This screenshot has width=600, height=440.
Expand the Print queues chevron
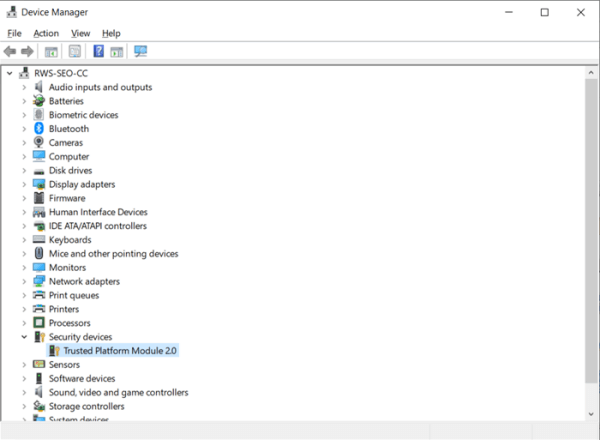tap(24, 295)
